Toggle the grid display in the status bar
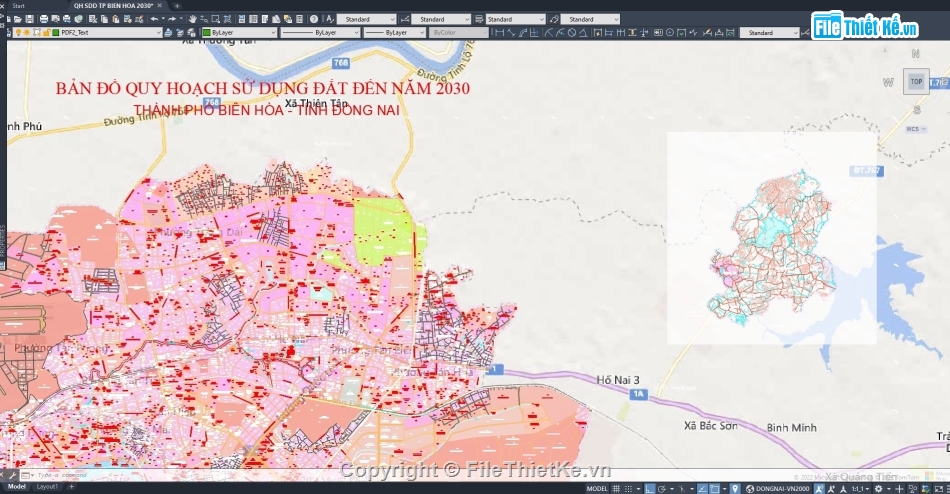The width and height of the screenshot is (950, 494). coord(616,489)
